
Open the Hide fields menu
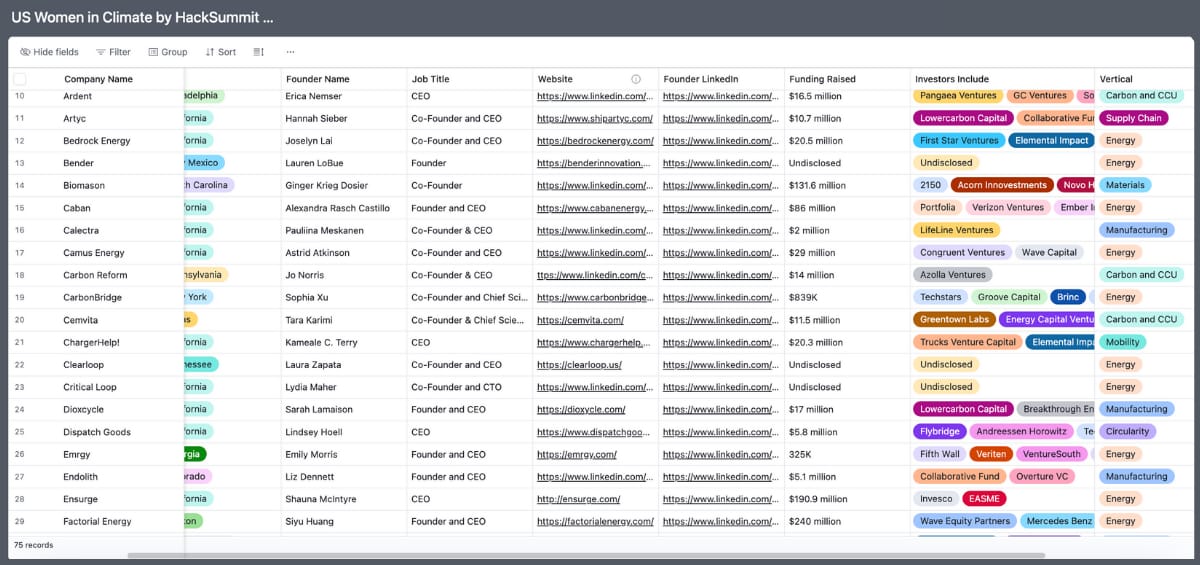[x=49, y=52]
